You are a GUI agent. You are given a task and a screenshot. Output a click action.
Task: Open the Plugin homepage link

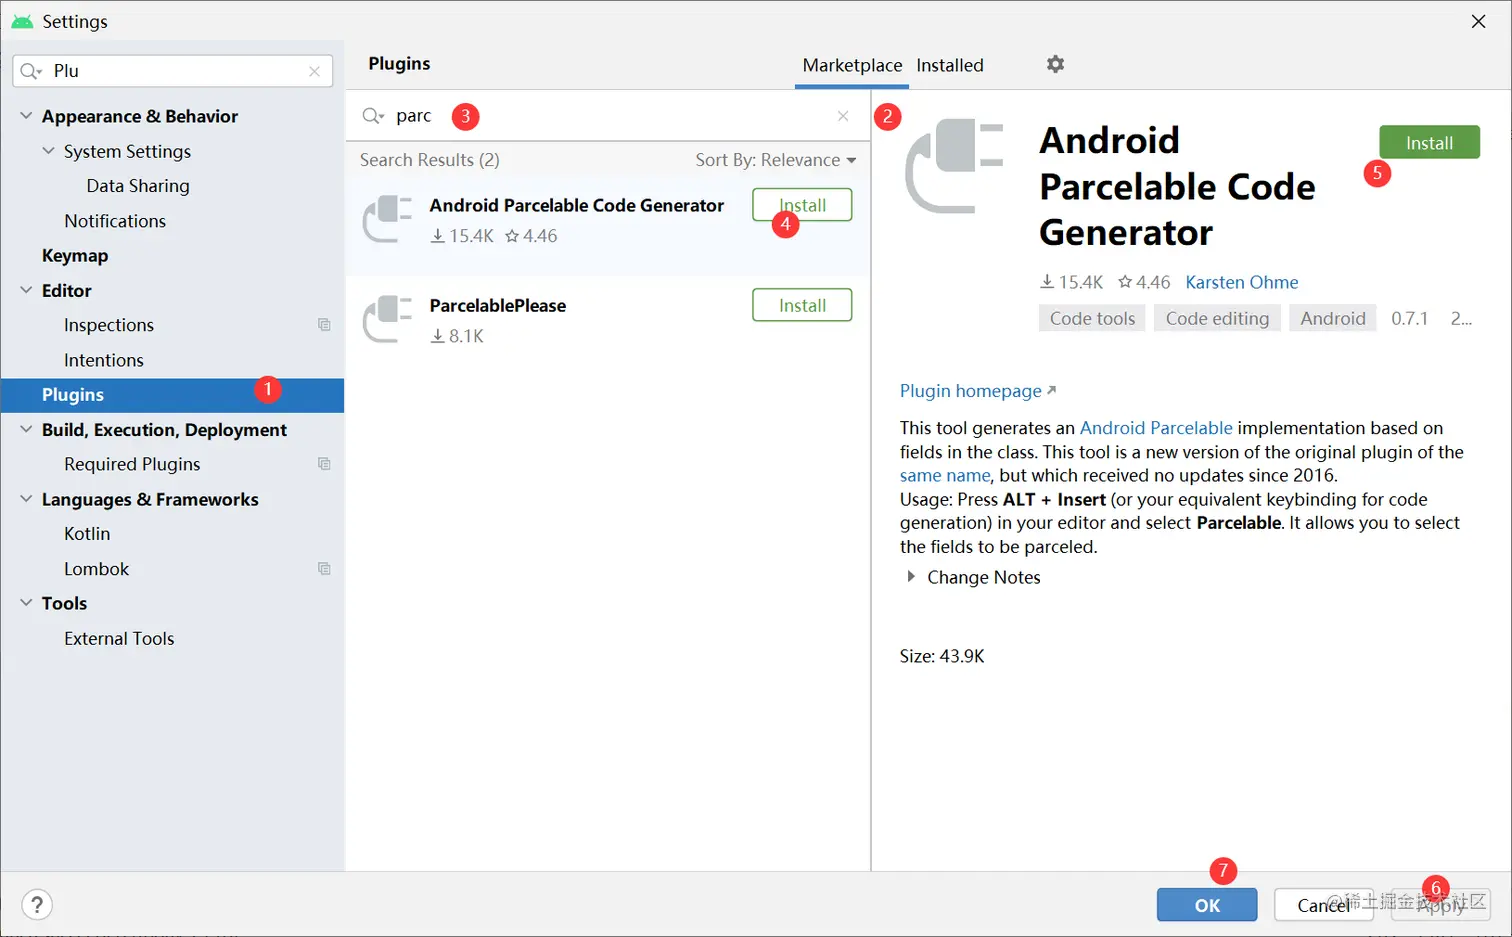tap(977, 391)
